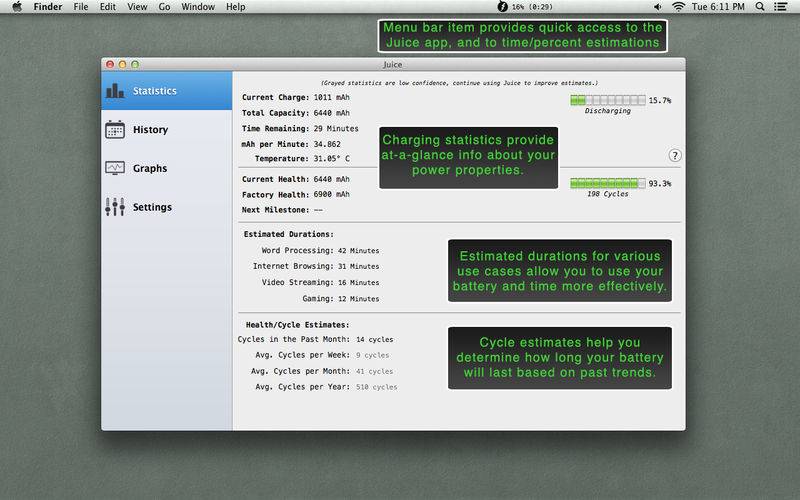Click the History calendar icon
The image size is (800, 500).
click(x=115, y=130)
